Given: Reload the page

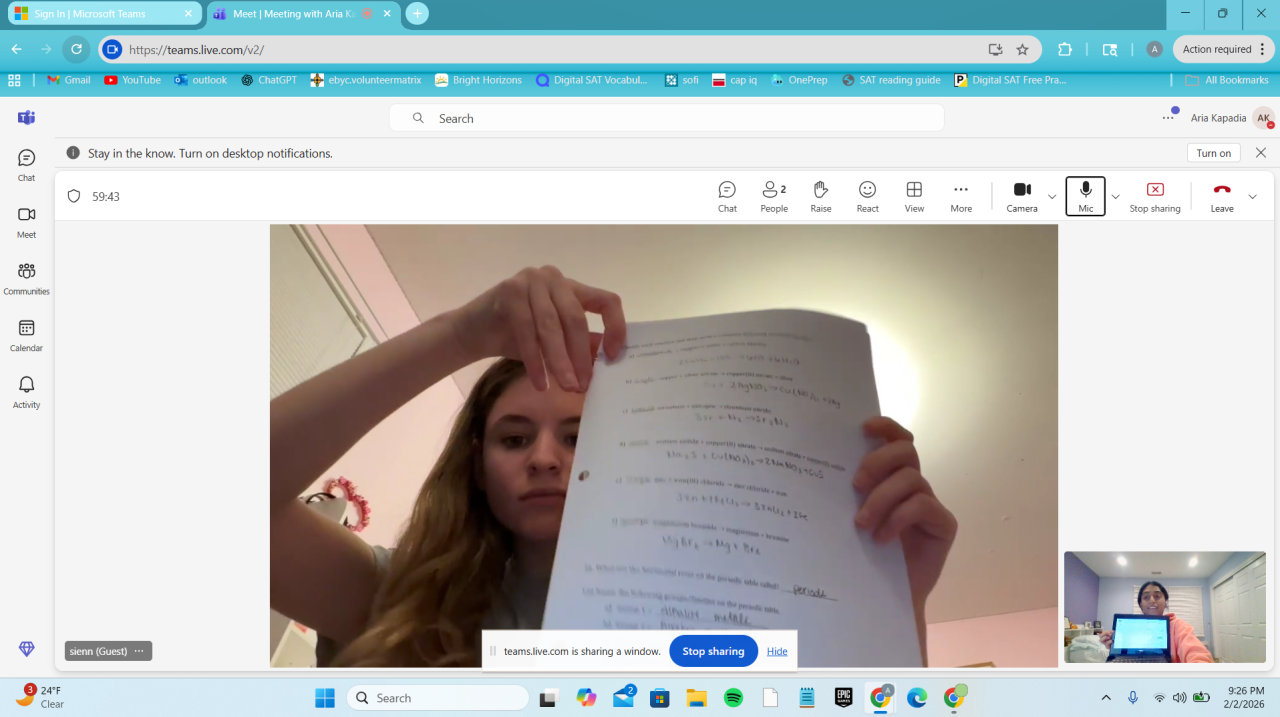Looking at the screenshot, I should pyautogui.click(x=76, y=49).
